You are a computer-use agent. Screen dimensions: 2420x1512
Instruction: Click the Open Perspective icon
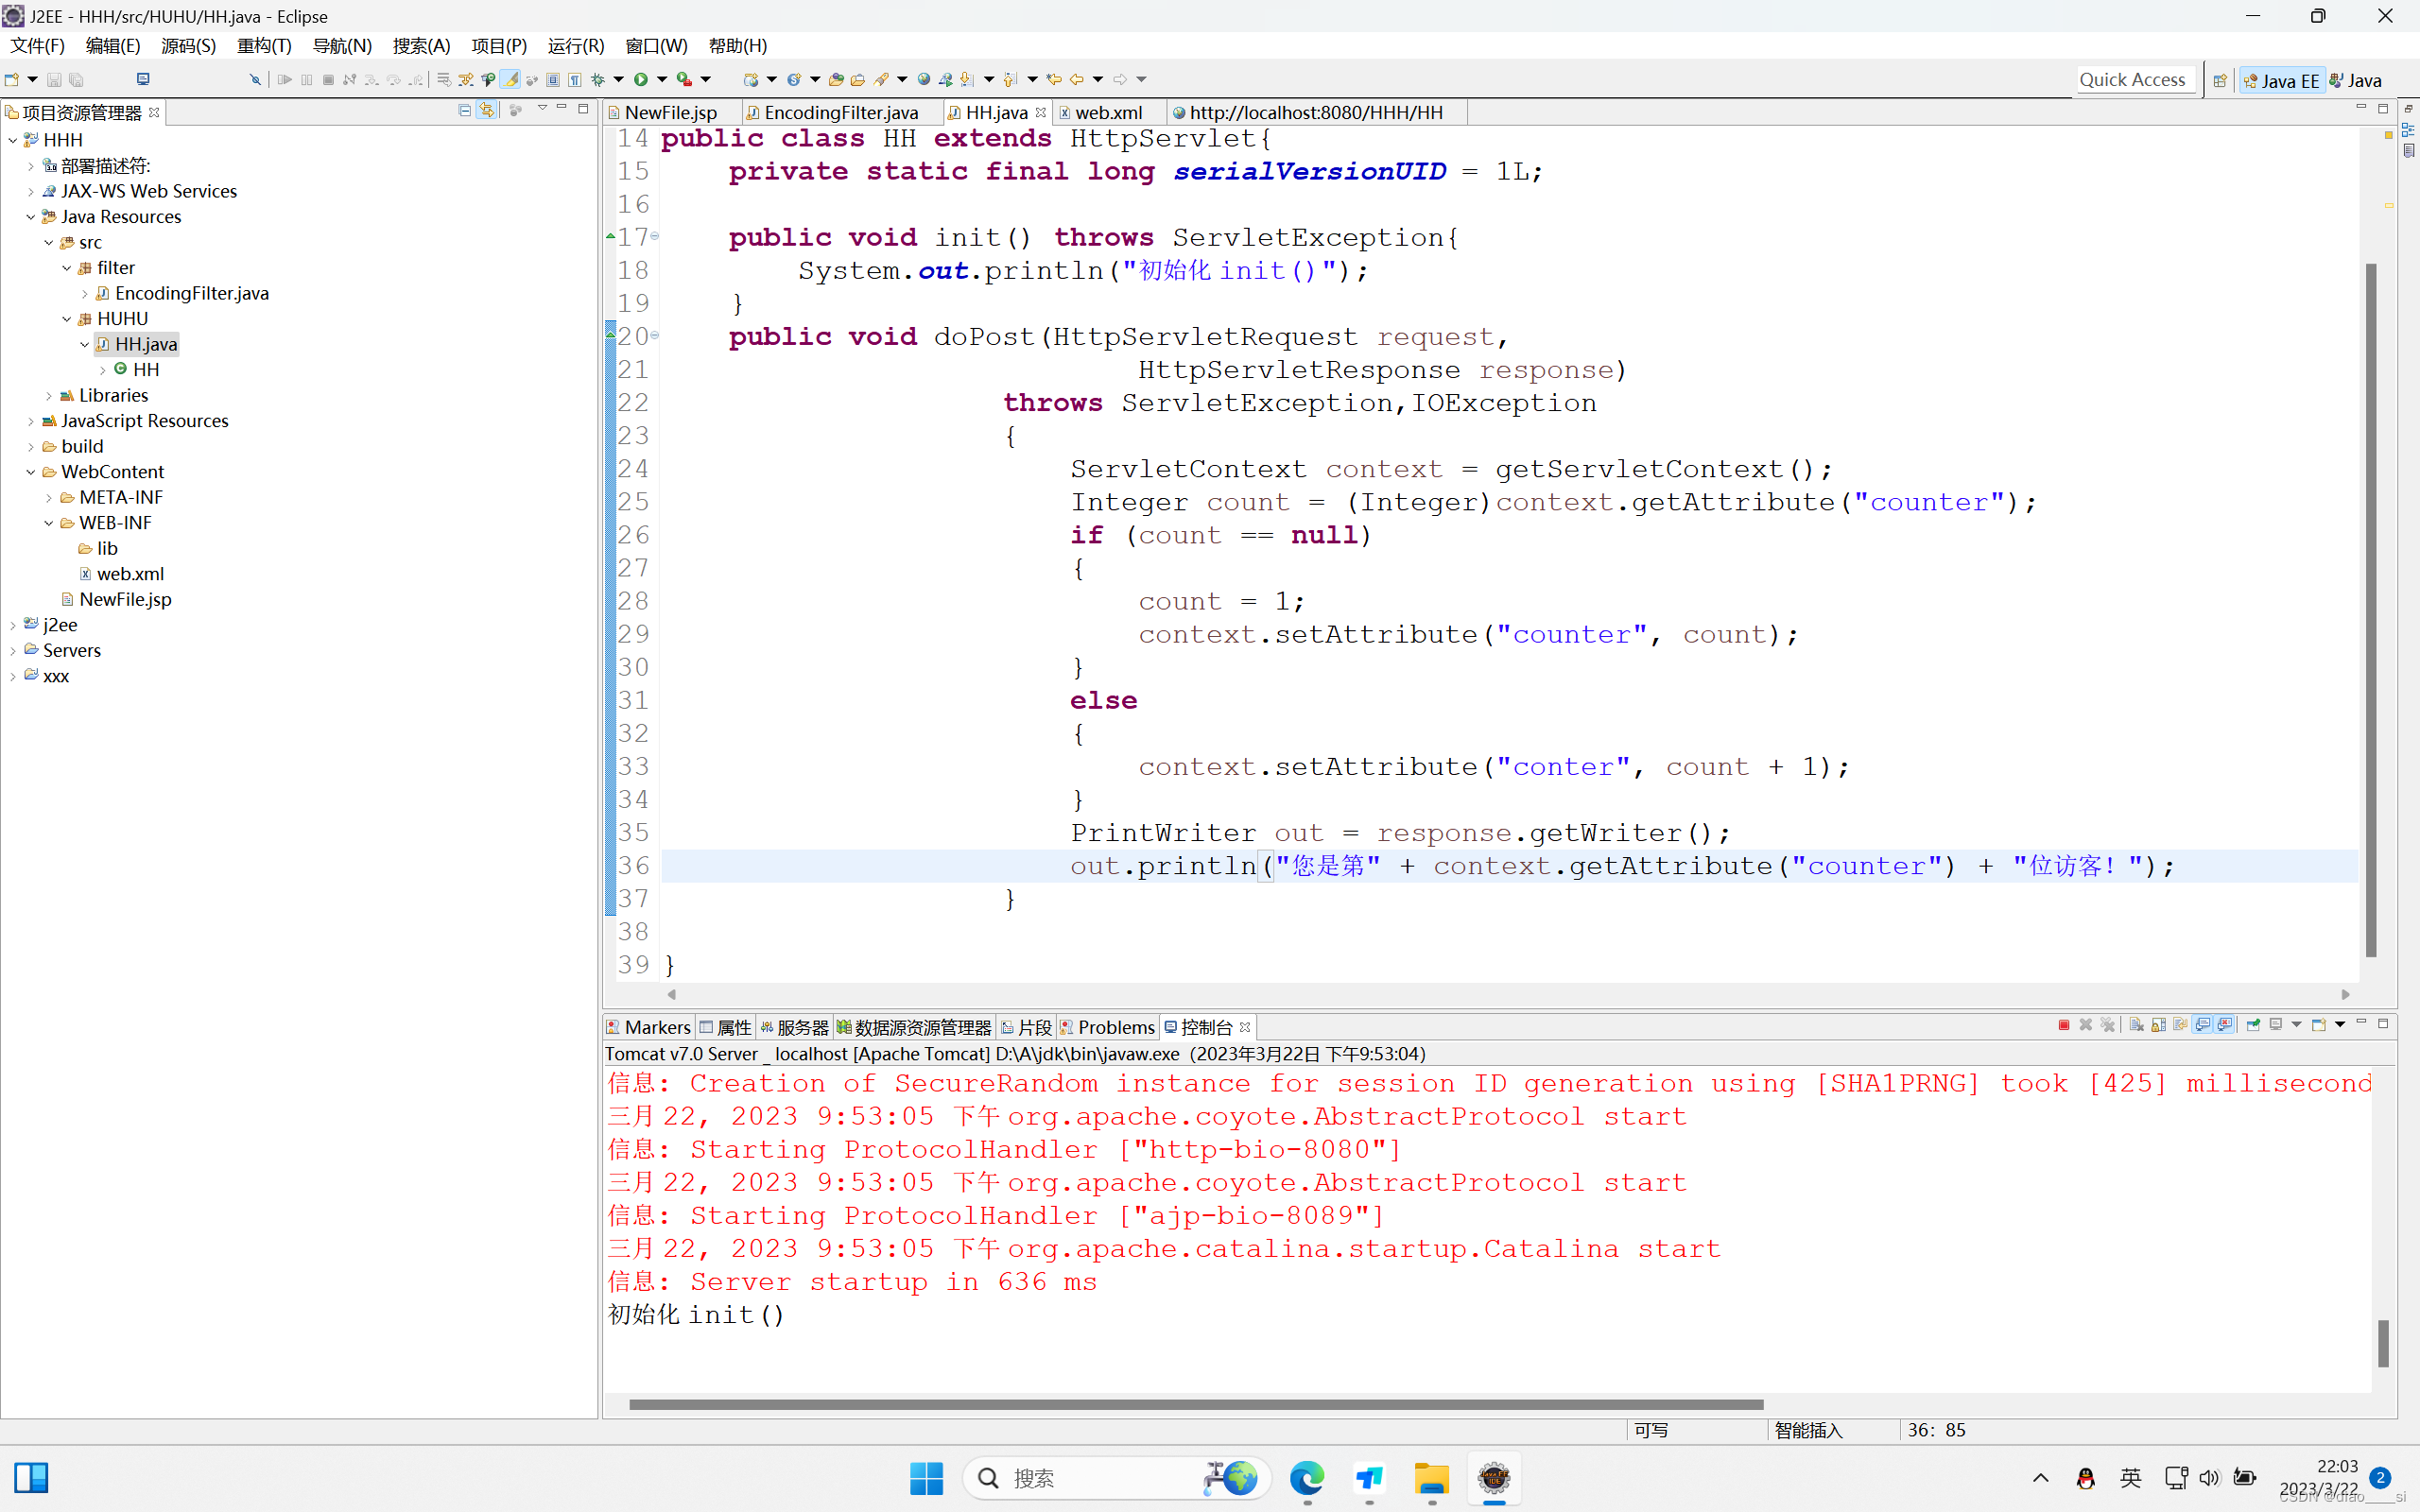pos(2219,81)
